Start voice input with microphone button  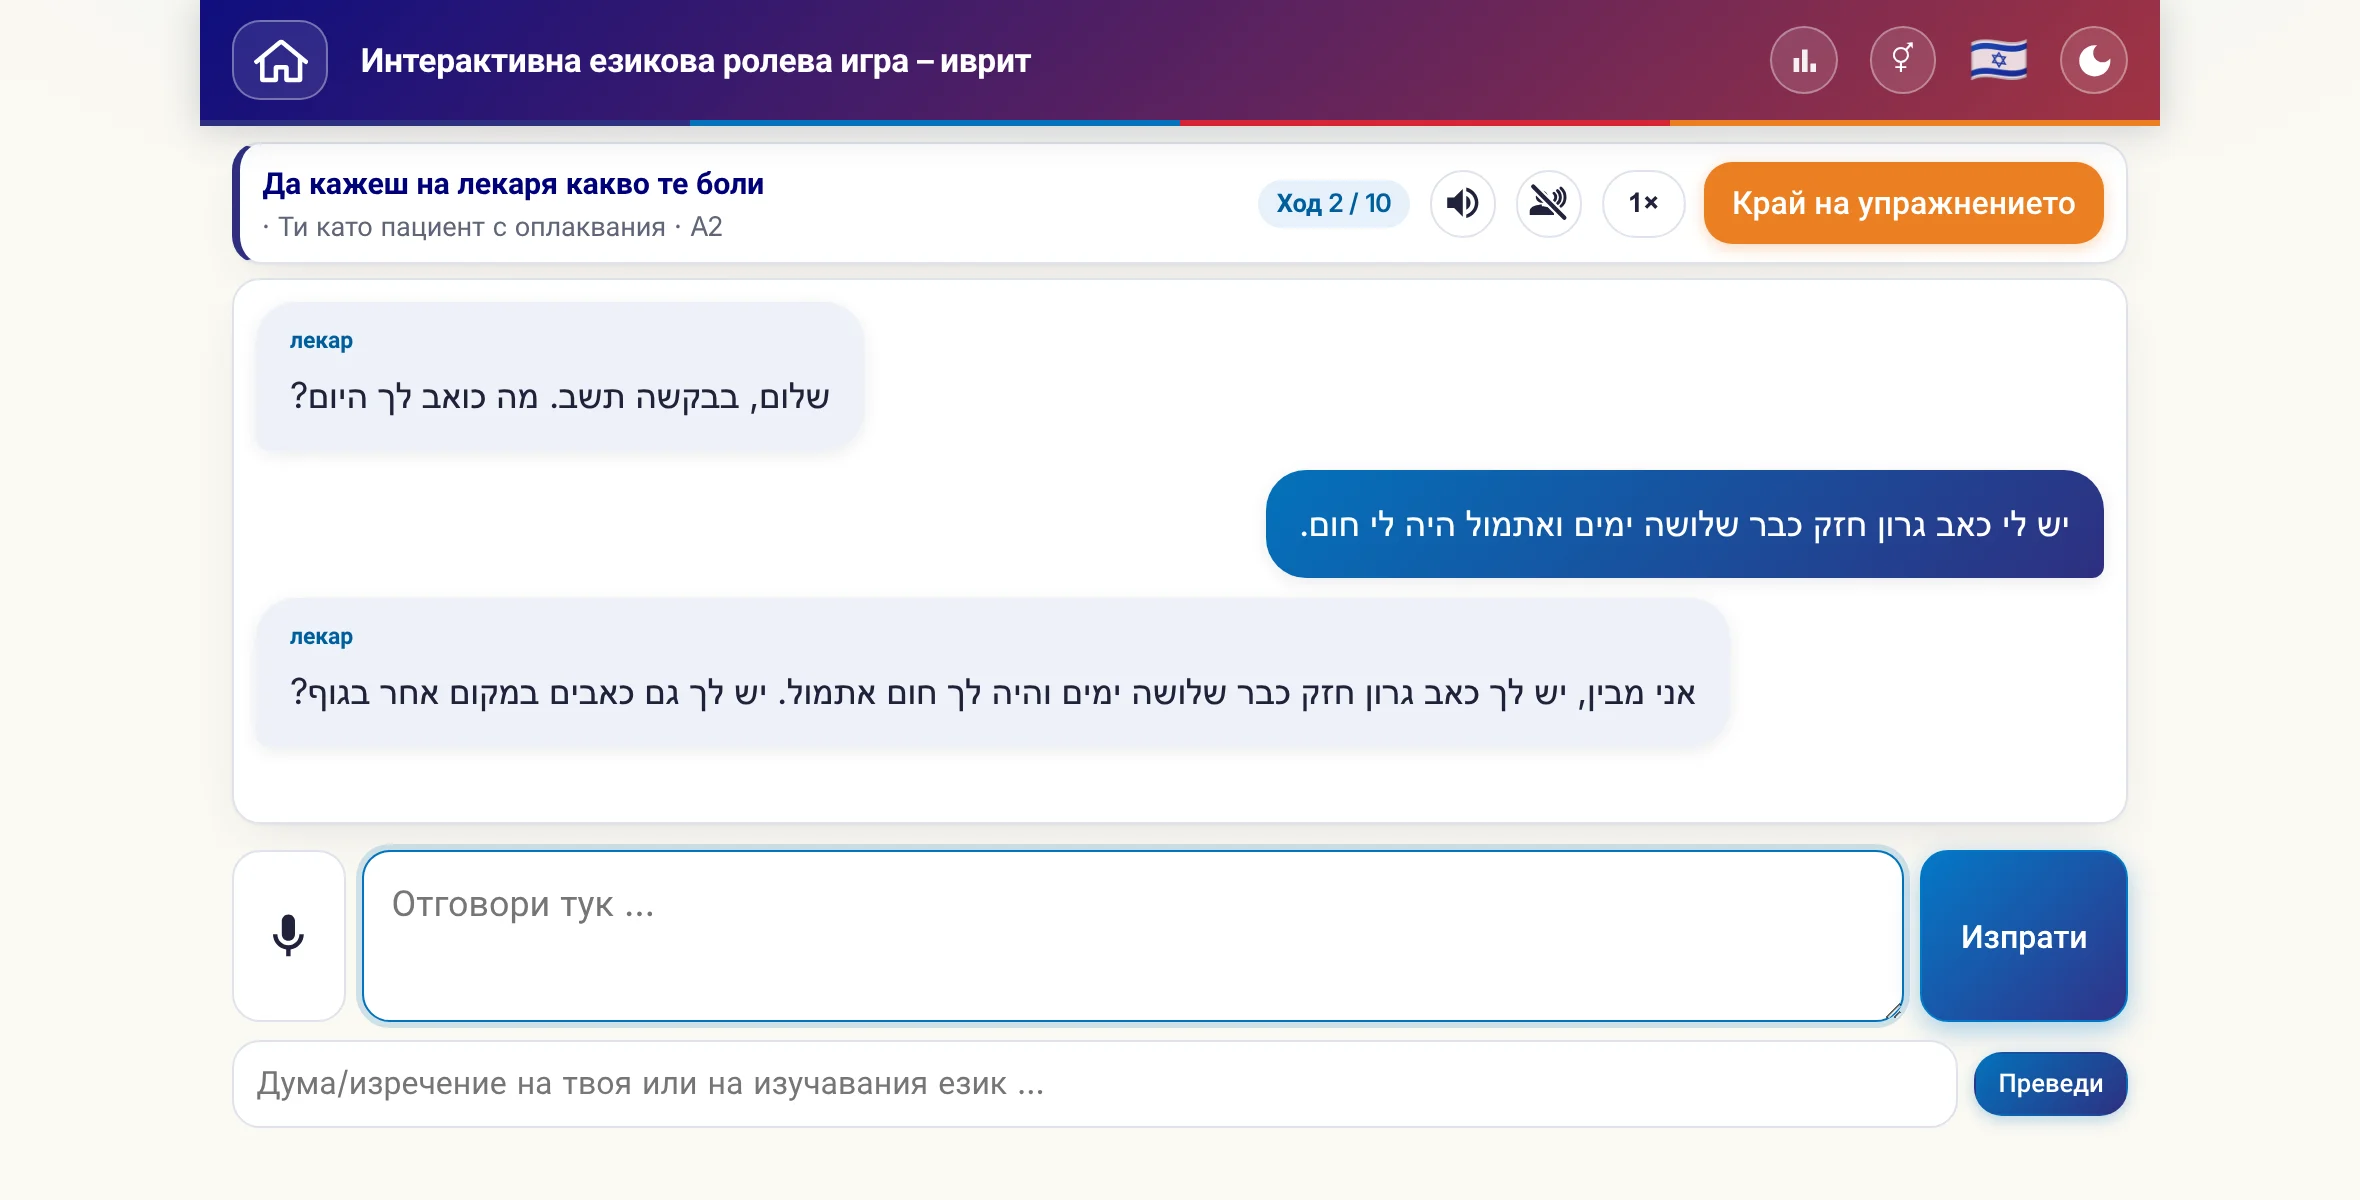pos(289,936)
